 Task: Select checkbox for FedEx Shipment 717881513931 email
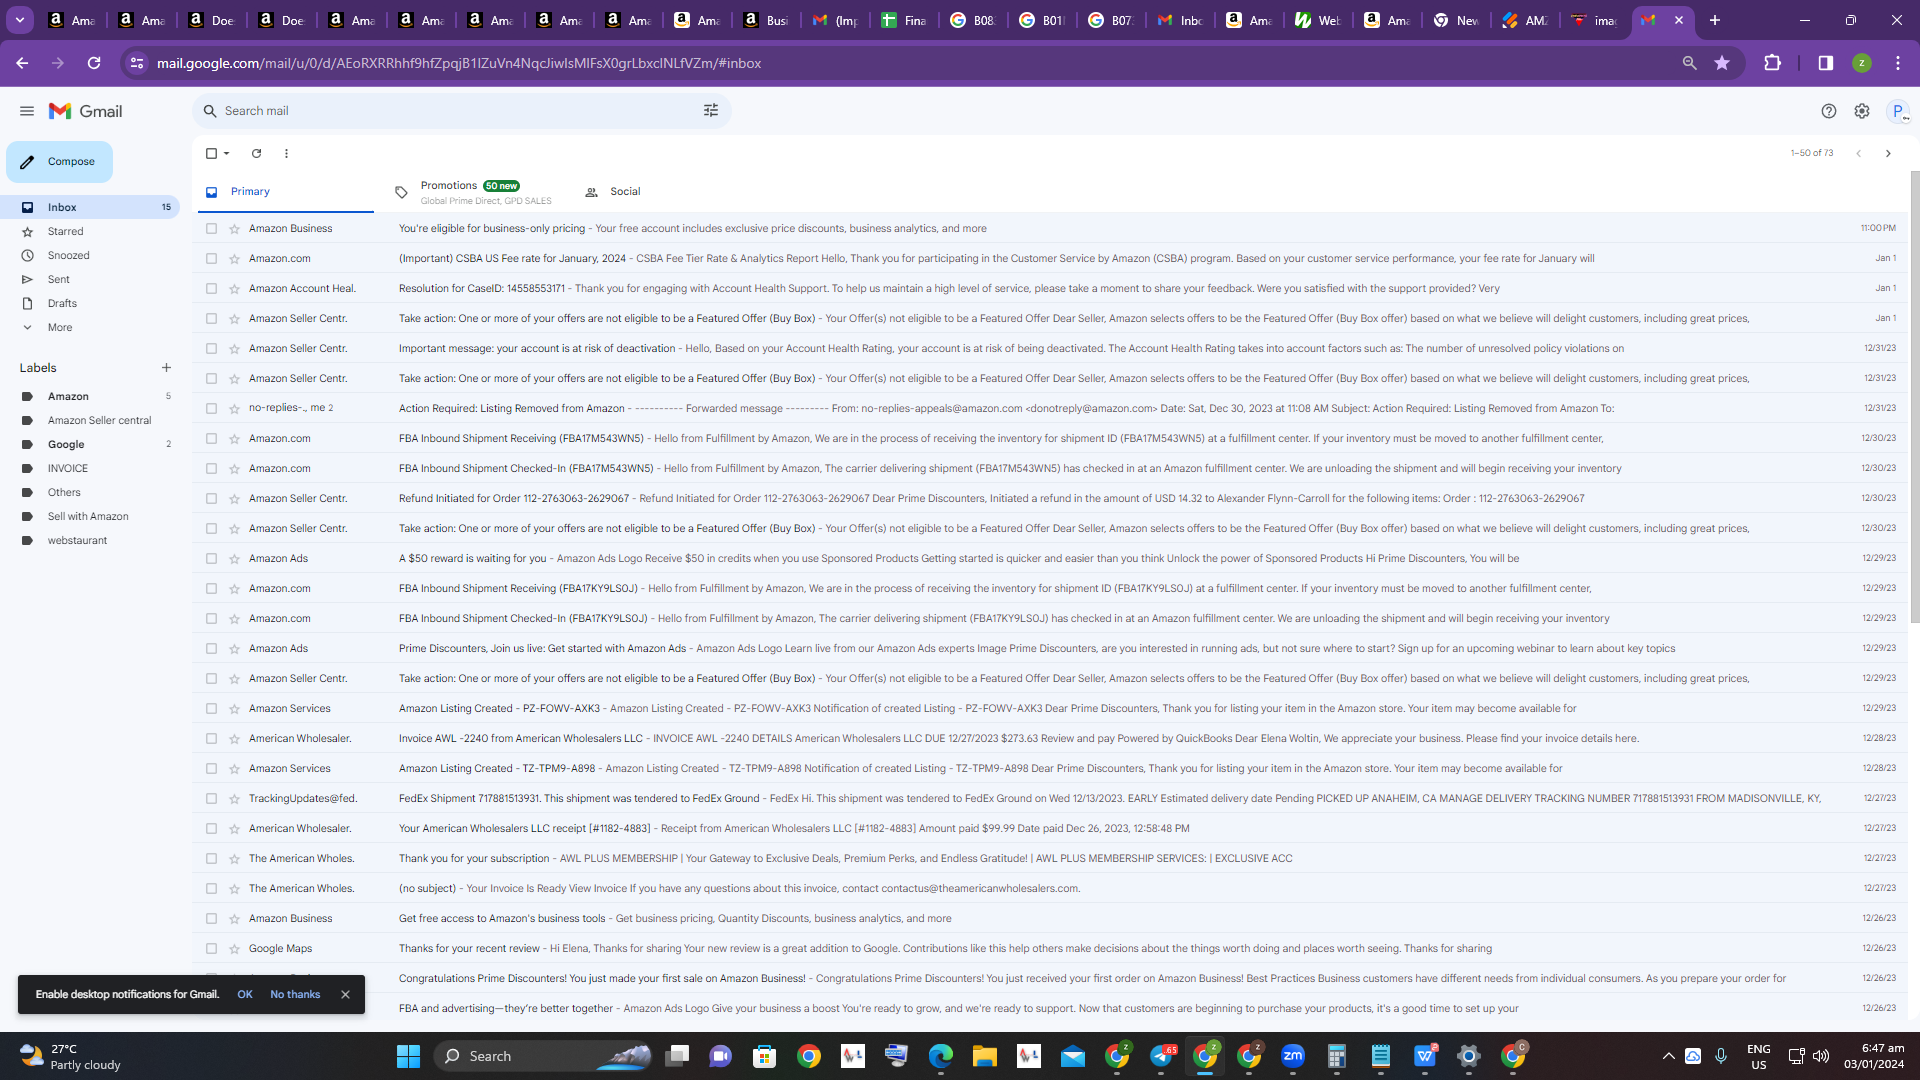tap(211, 798)
